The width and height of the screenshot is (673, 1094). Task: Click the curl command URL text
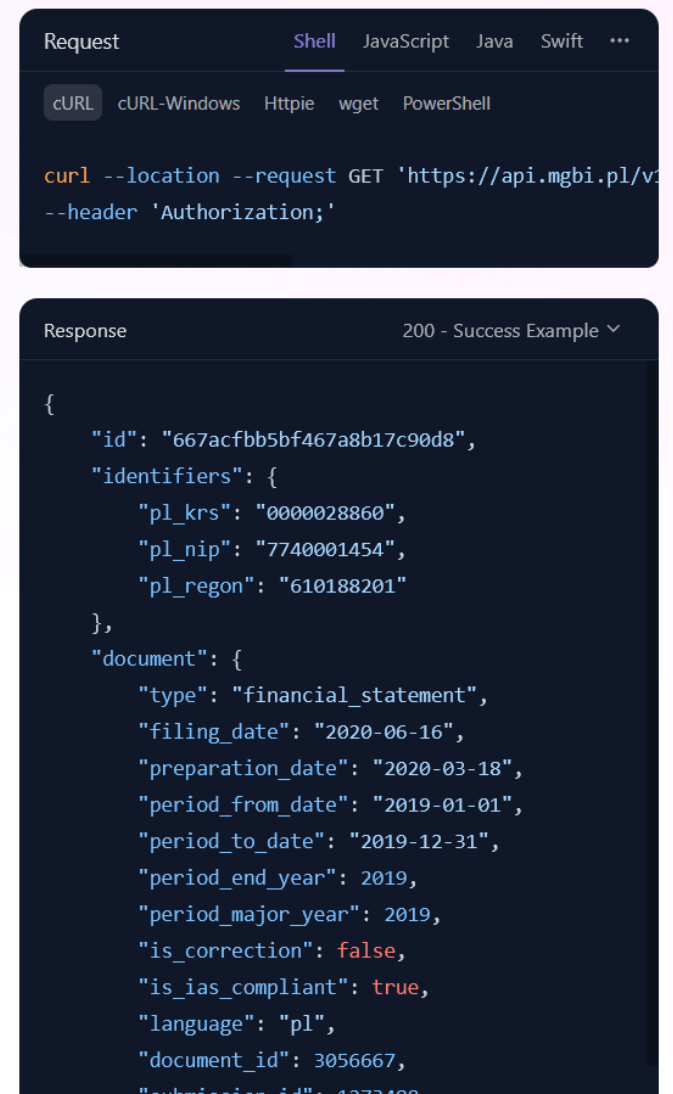[x=528, y=176]
